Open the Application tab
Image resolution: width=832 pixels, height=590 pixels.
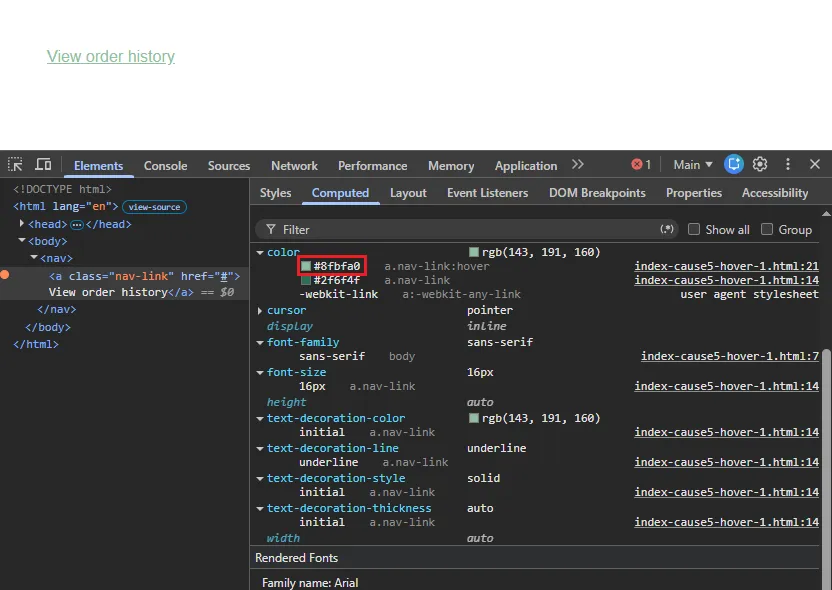[x=526, y=166]
